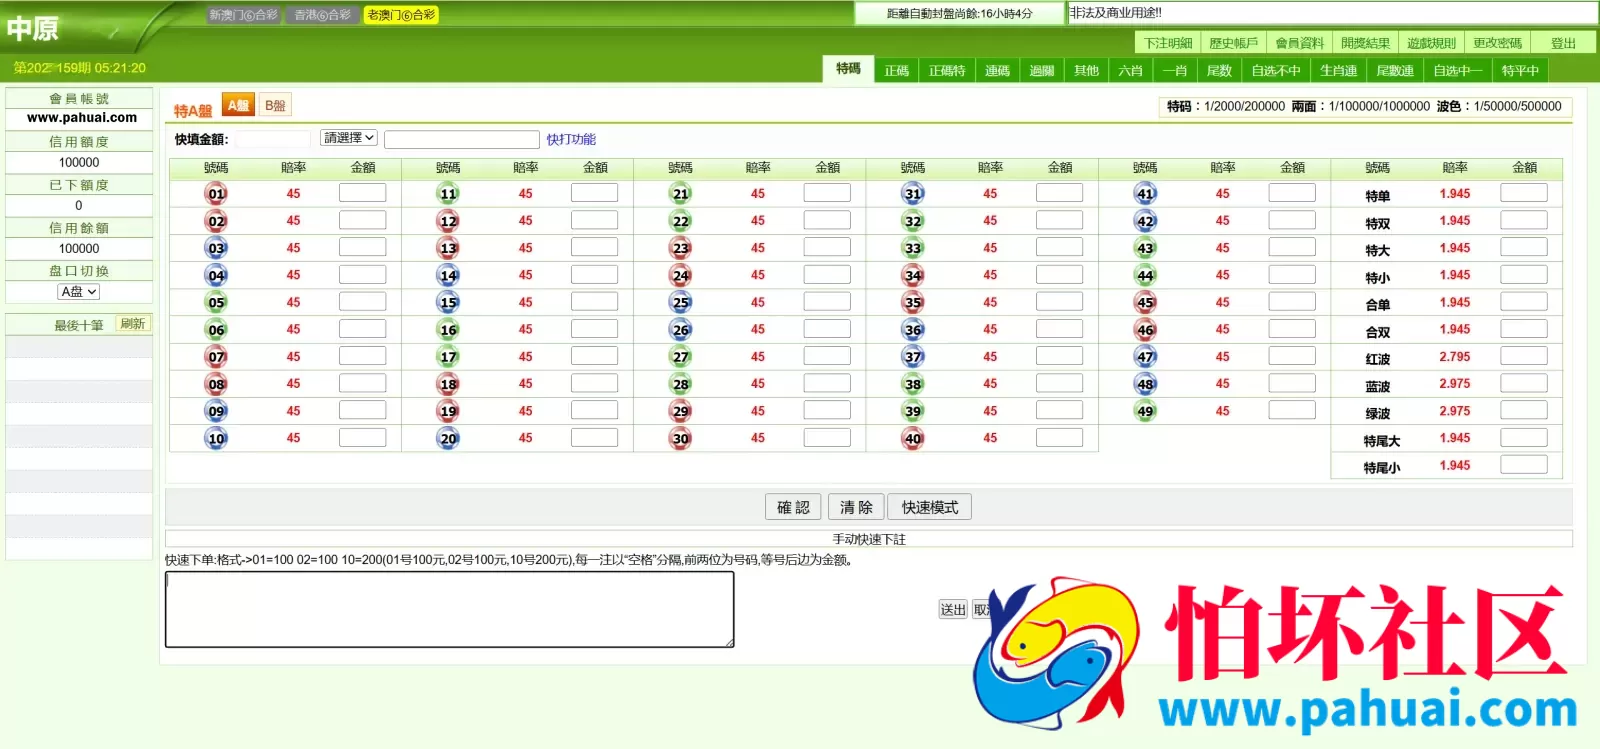Click number ball 08
The image size is (1600, 749).
pos(216,384)
